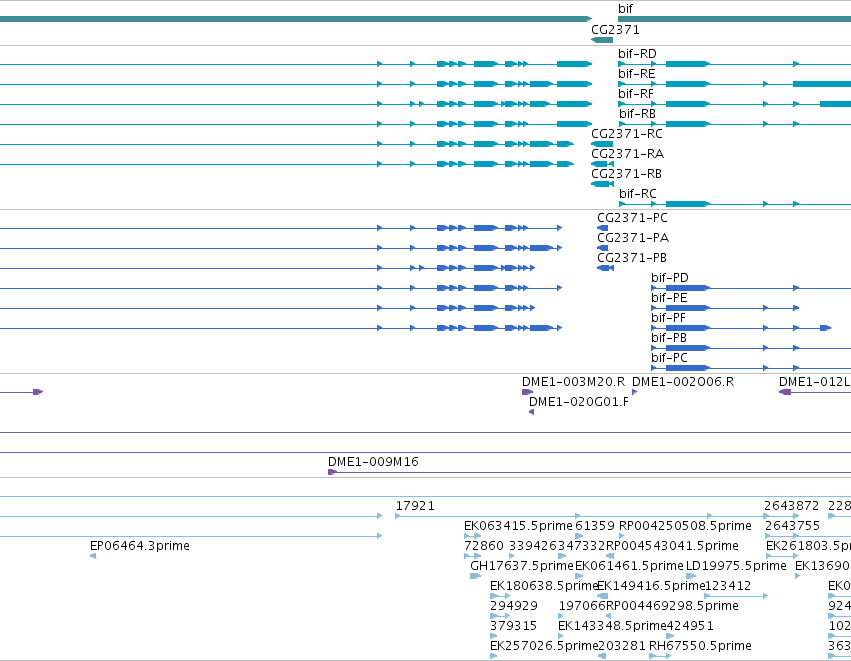Image resolution: width=851 pixels, height=661 pixels.
Task: Select the EK063415.5prime label
Action: coord(518,526)
